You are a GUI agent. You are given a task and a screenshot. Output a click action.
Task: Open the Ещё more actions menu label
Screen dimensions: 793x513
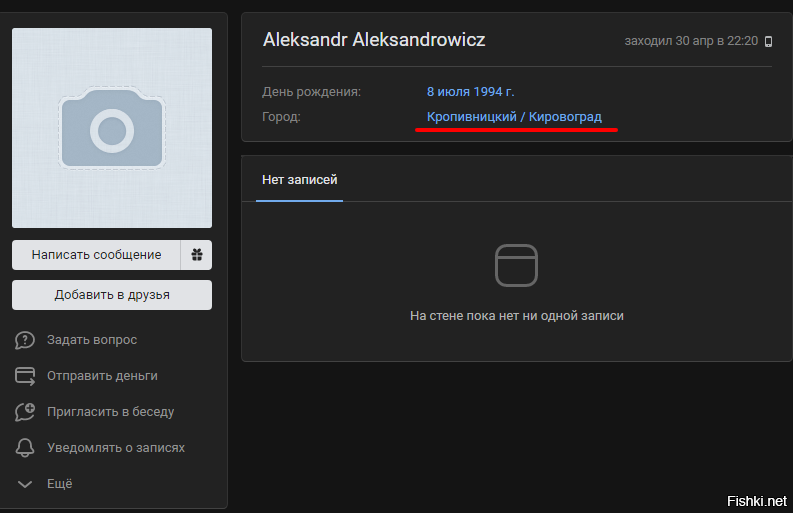click(x=60, y=484)
